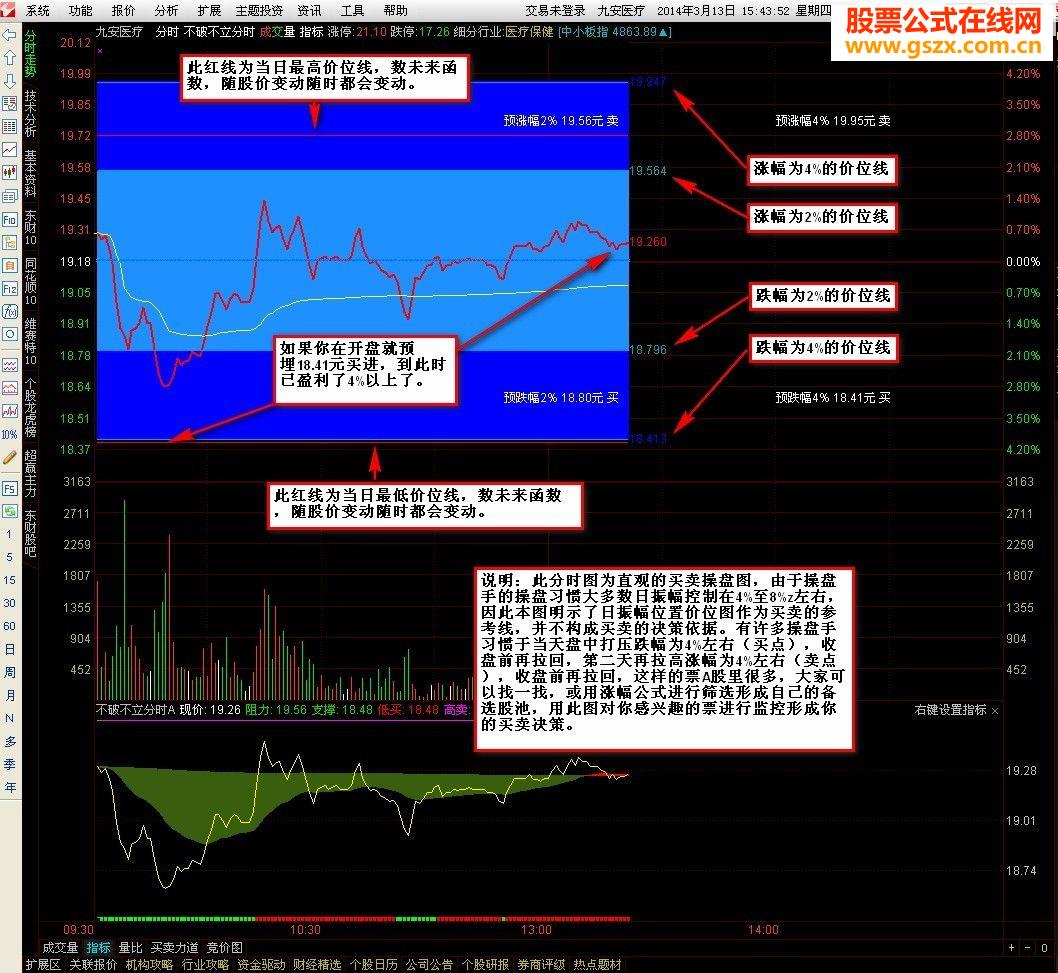
Task: Open the 系统 menu
Action: pos(38,11)
